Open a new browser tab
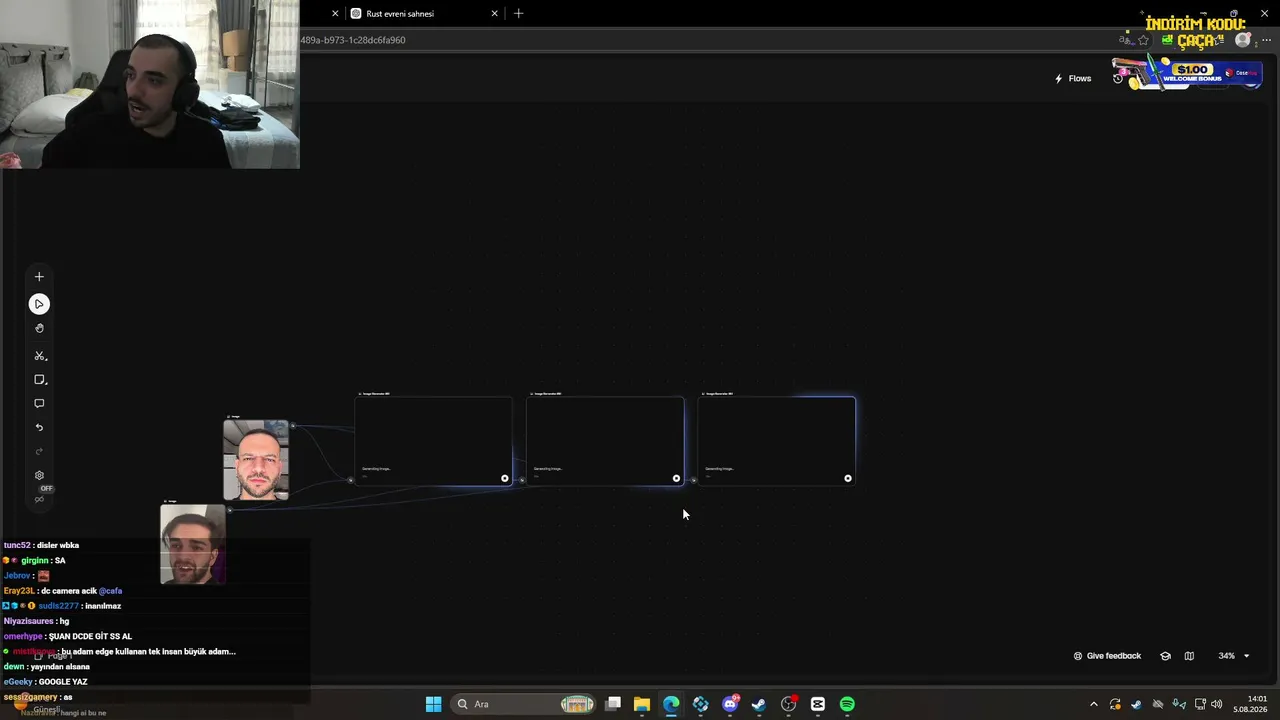Image resolution: width=1280 pixels, height=720 pixels. click(518, 14)
